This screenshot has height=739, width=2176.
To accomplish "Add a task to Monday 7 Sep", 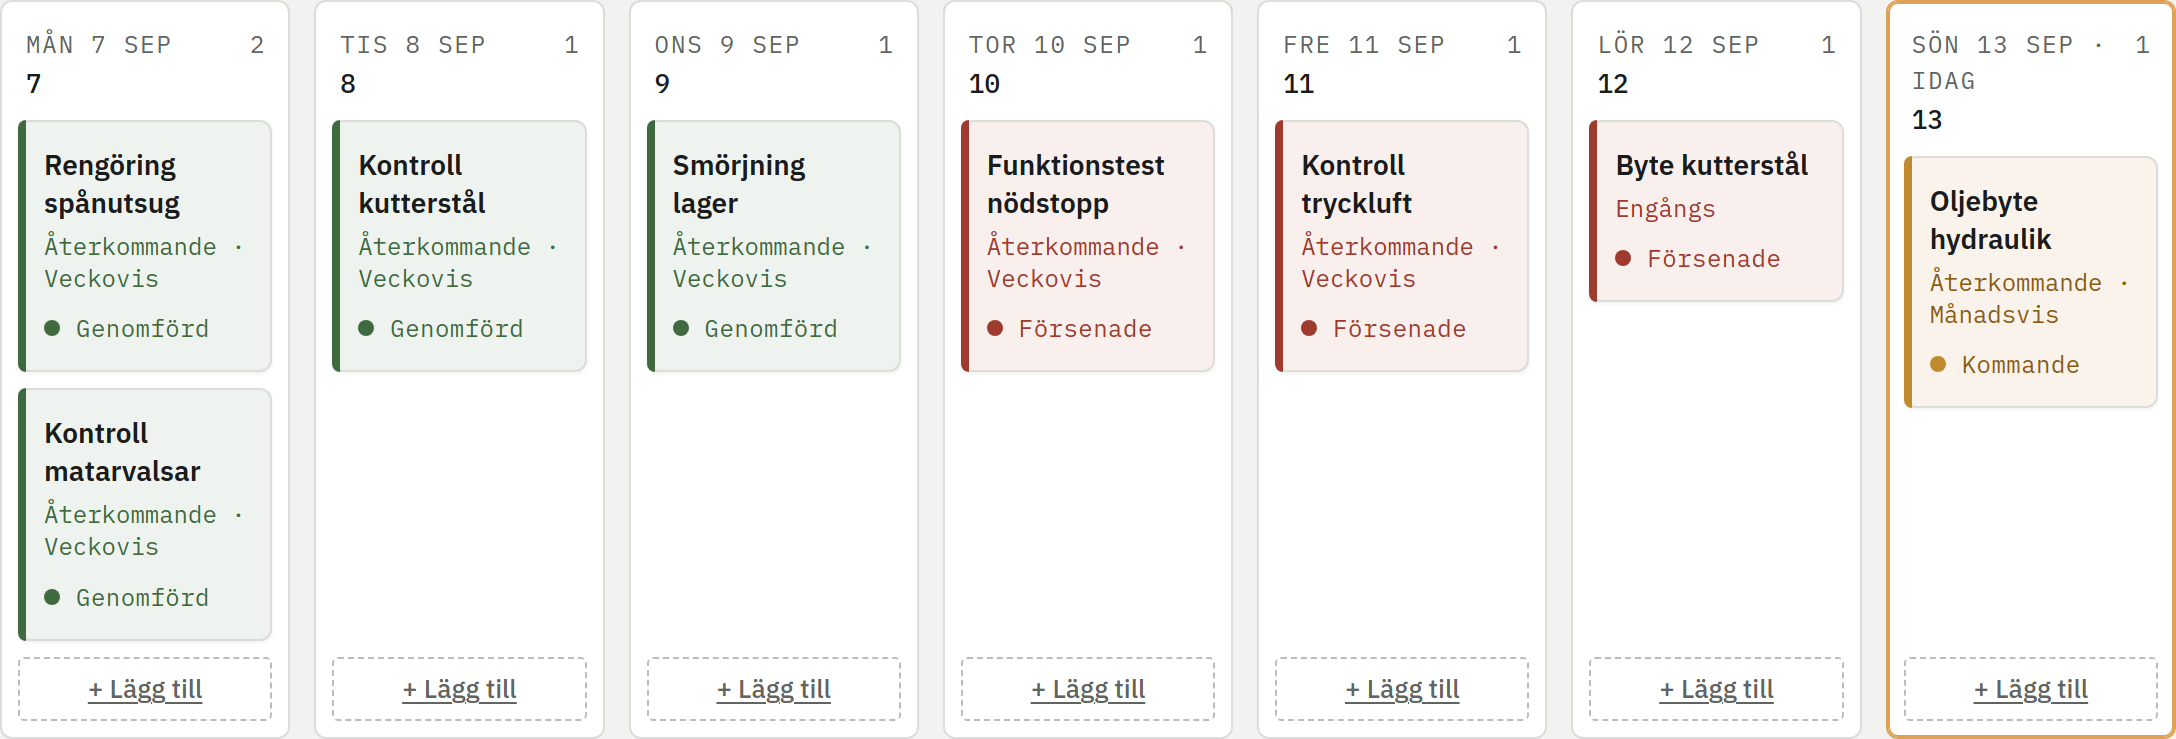I will 145,689.
